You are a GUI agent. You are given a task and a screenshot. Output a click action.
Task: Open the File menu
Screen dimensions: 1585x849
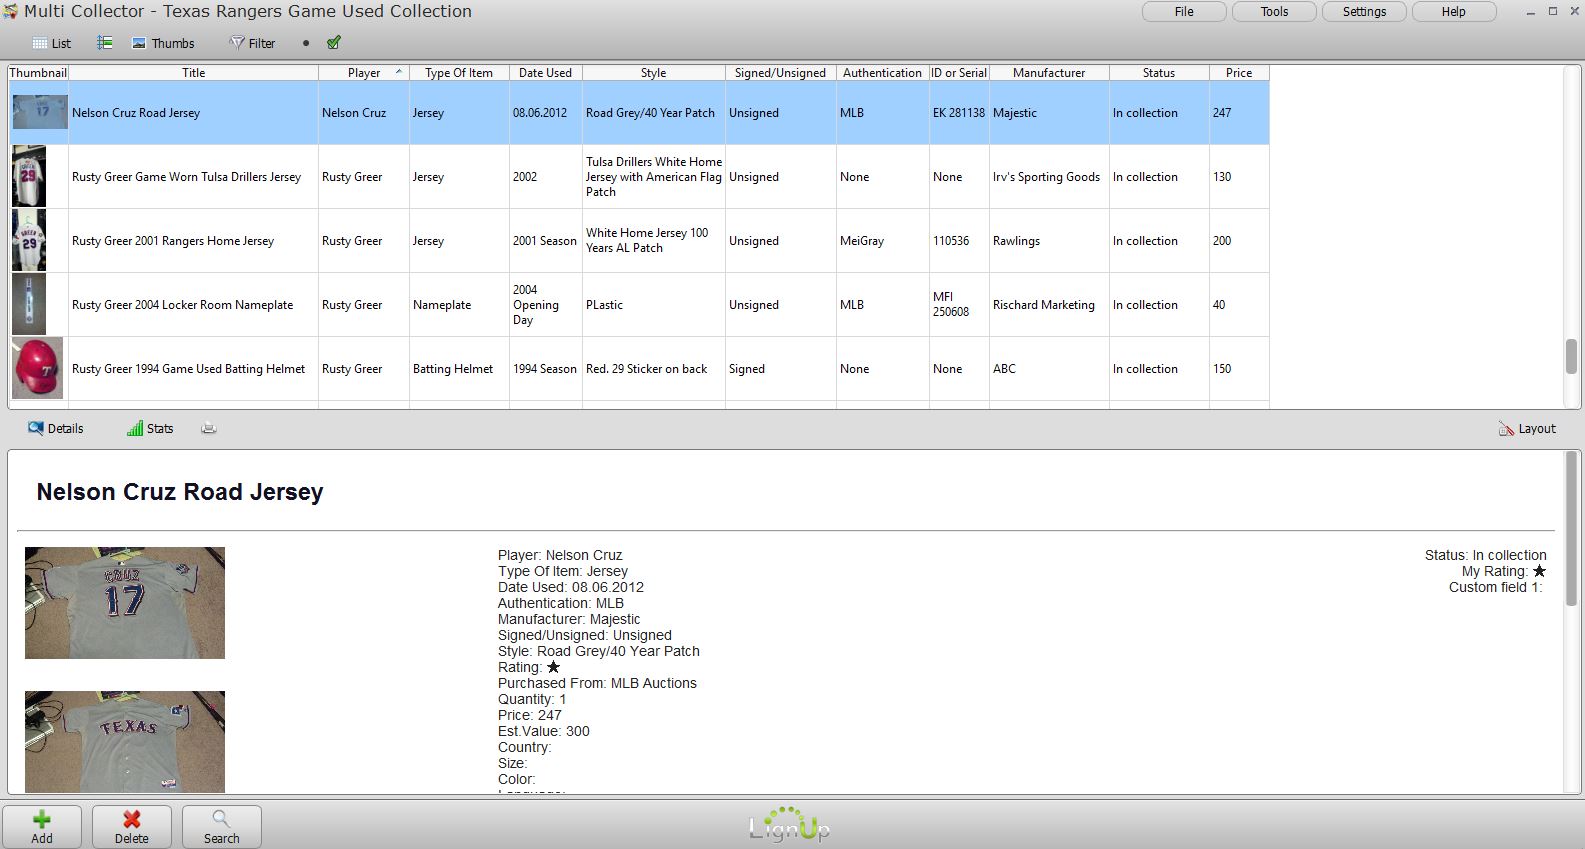(x=1184, y=12)
